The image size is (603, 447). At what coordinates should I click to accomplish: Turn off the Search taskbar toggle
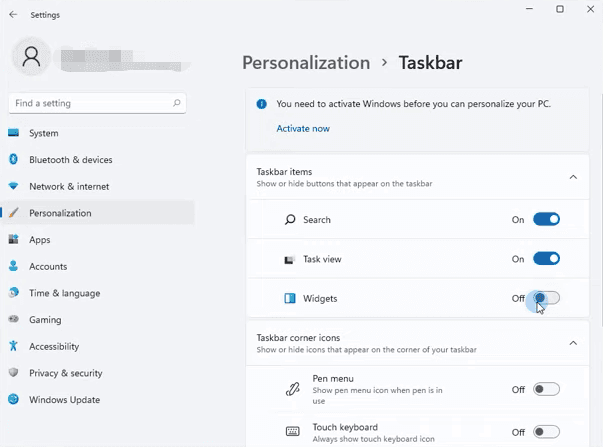click(546, 219)
